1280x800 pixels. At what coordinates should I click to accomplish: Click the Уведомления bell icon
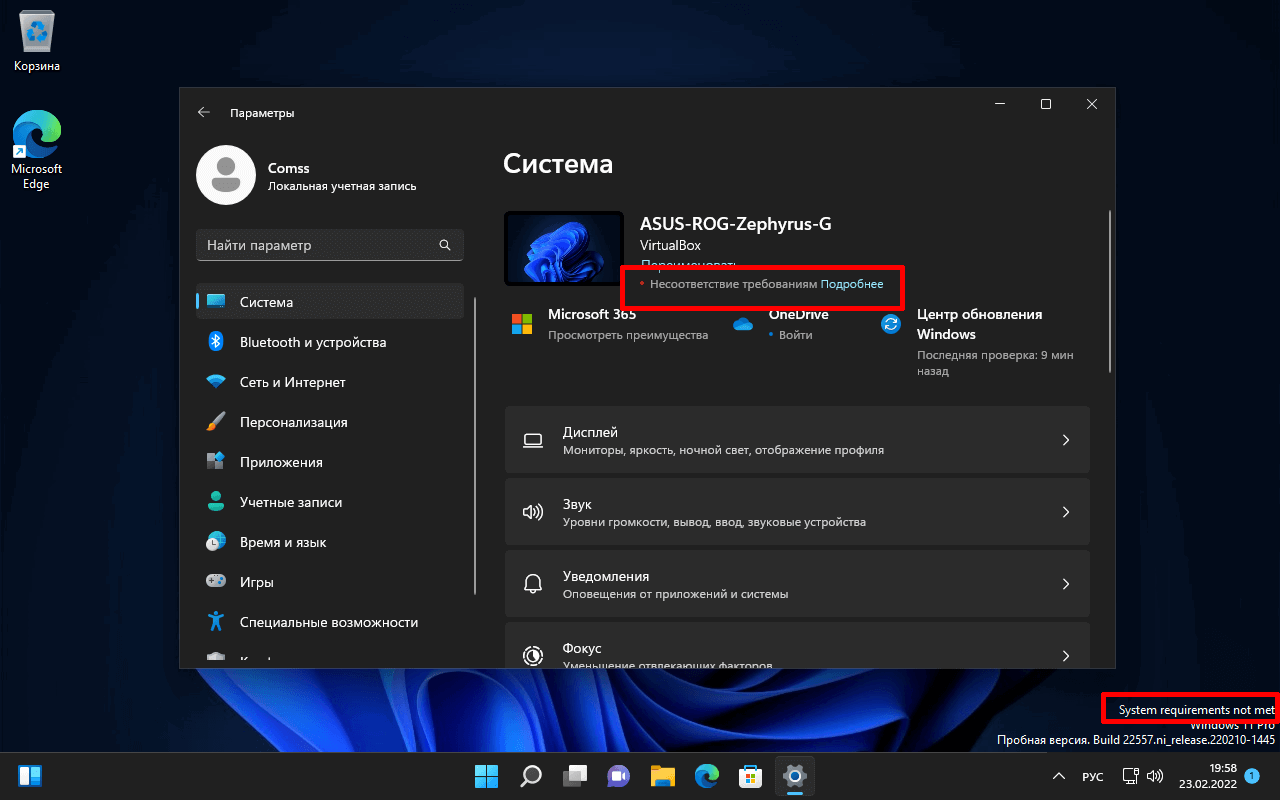click(x=533, y=584)
